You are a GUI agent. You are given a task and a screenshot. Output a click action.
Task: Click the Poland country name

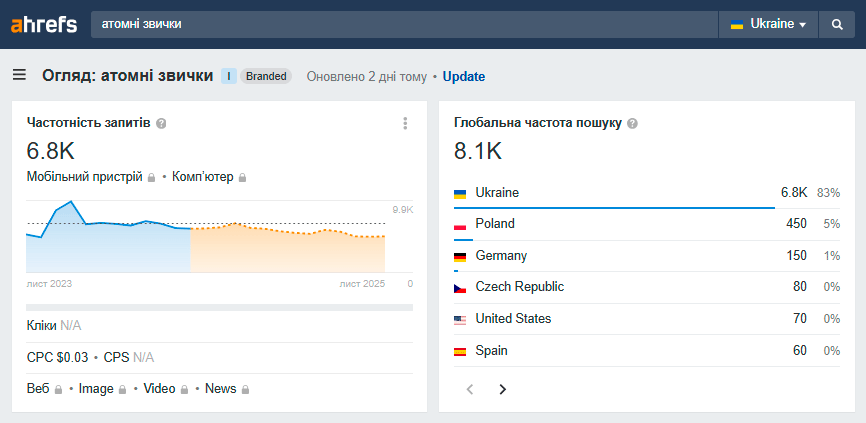pyautogui.click(x=495, y=224)
